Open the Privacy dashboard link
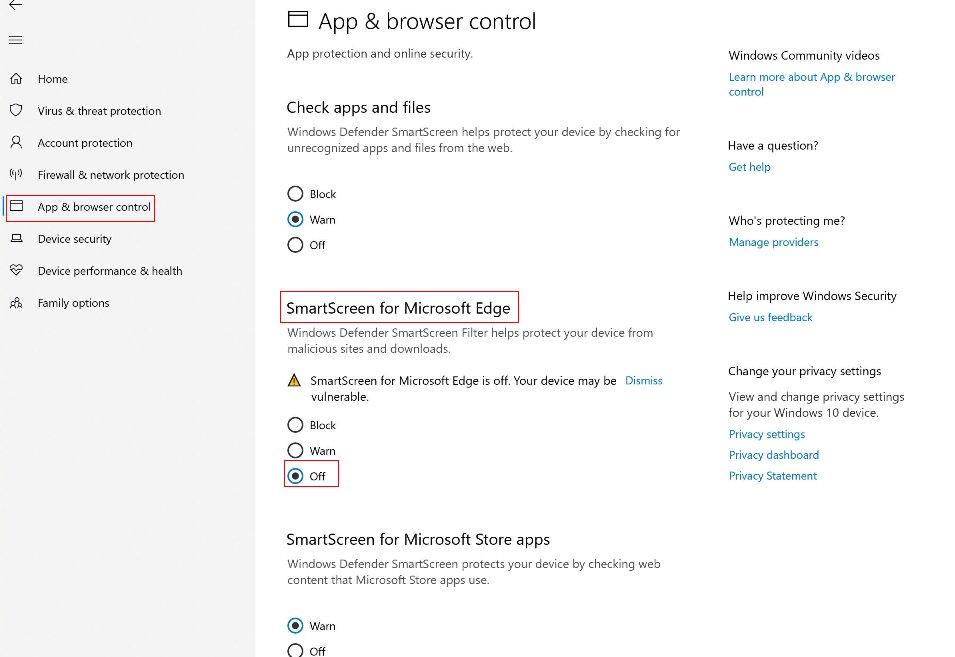 [x=774, y=455]
